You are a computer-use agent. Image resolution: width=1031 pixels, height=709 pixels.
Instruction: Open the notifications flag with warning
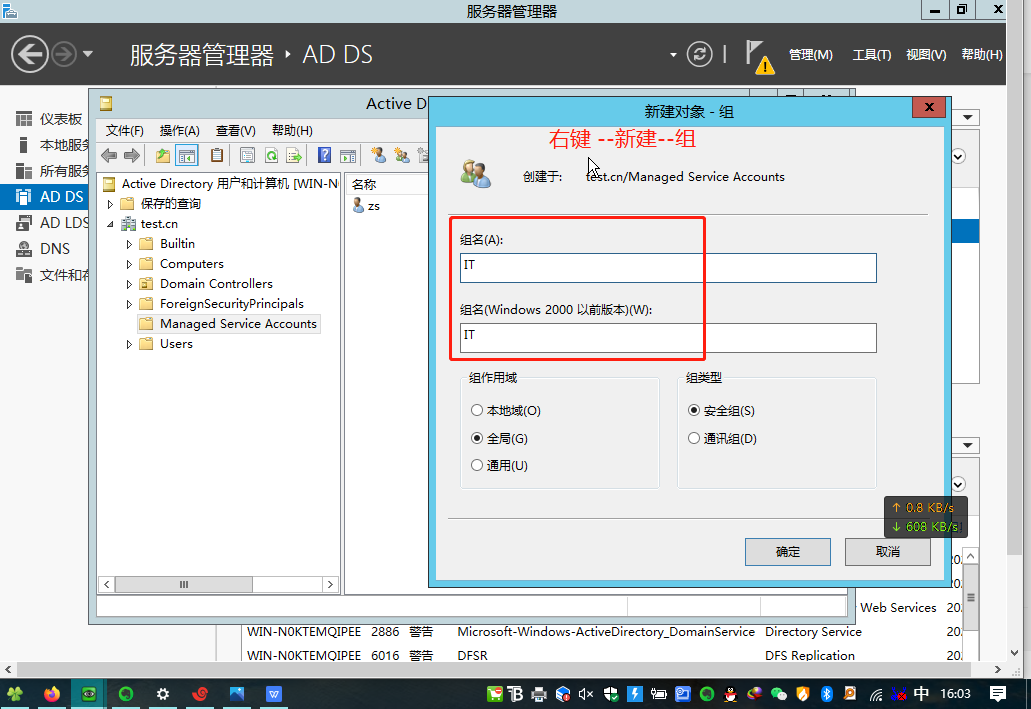coord(759,57)
